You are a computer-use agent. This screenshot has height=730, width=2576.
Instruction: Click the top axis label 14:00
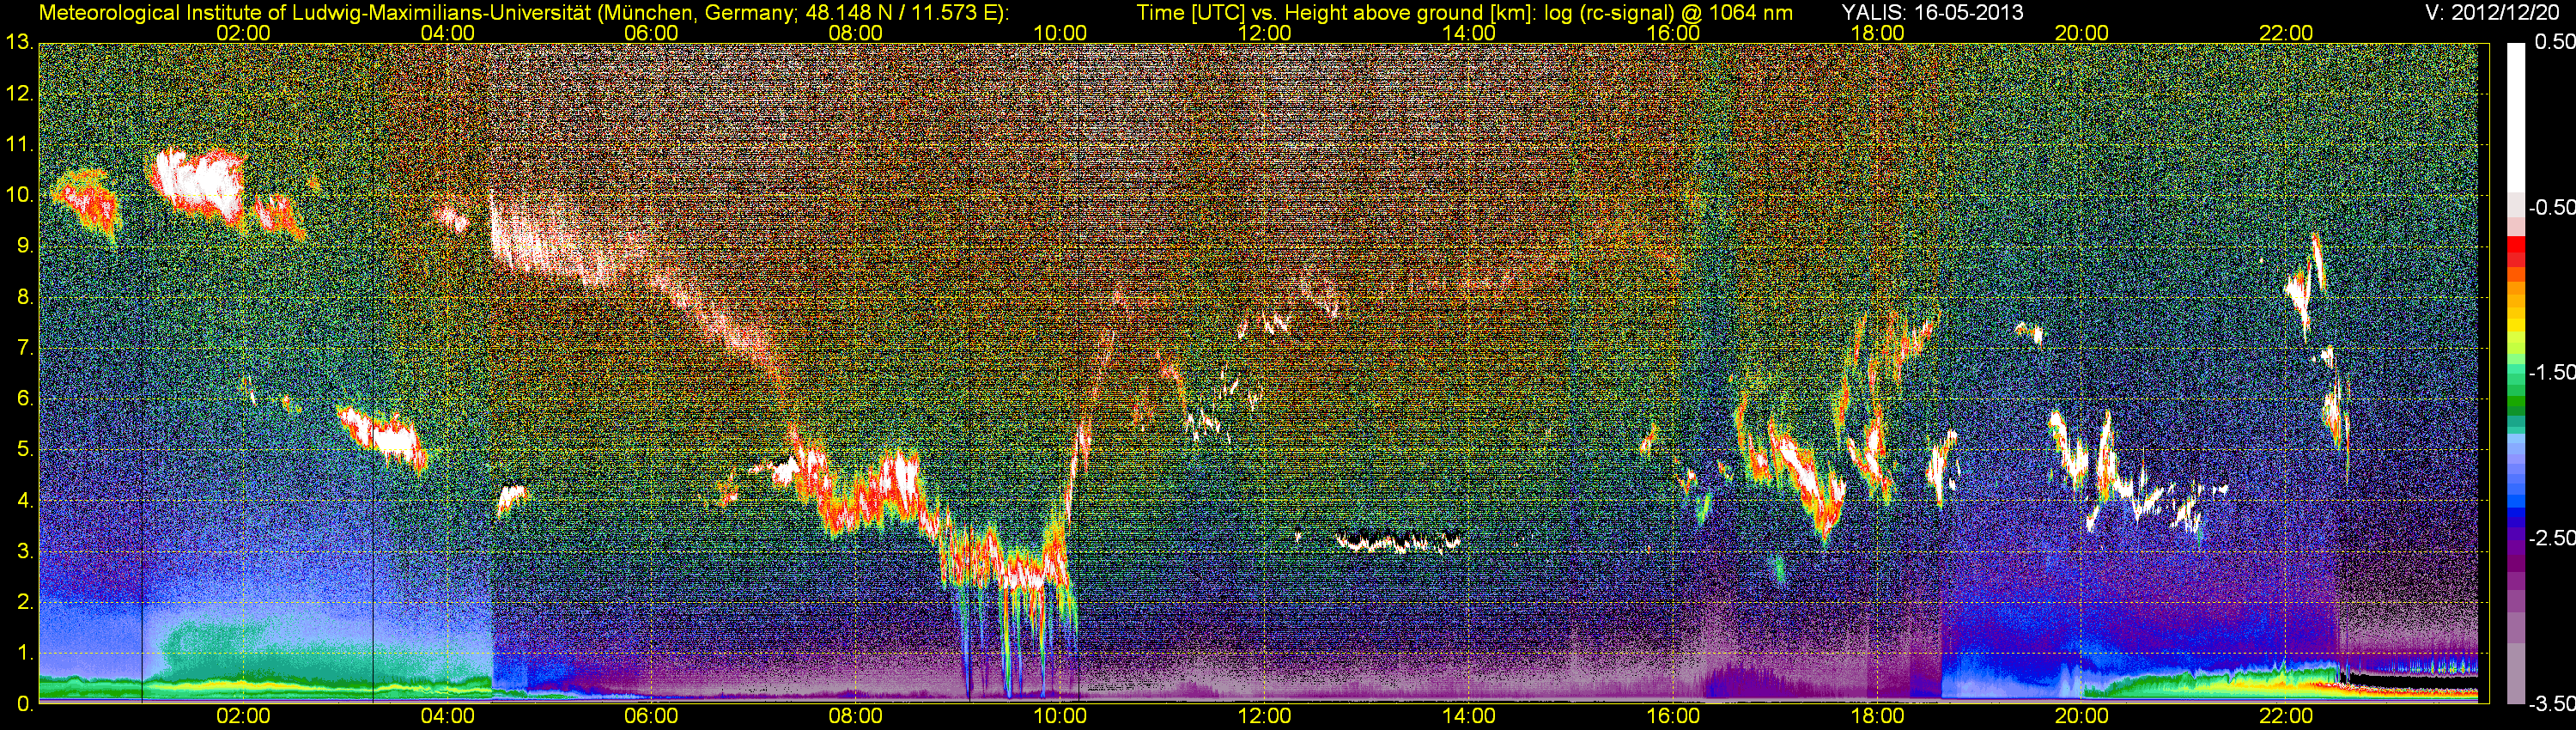(1469, 33)
